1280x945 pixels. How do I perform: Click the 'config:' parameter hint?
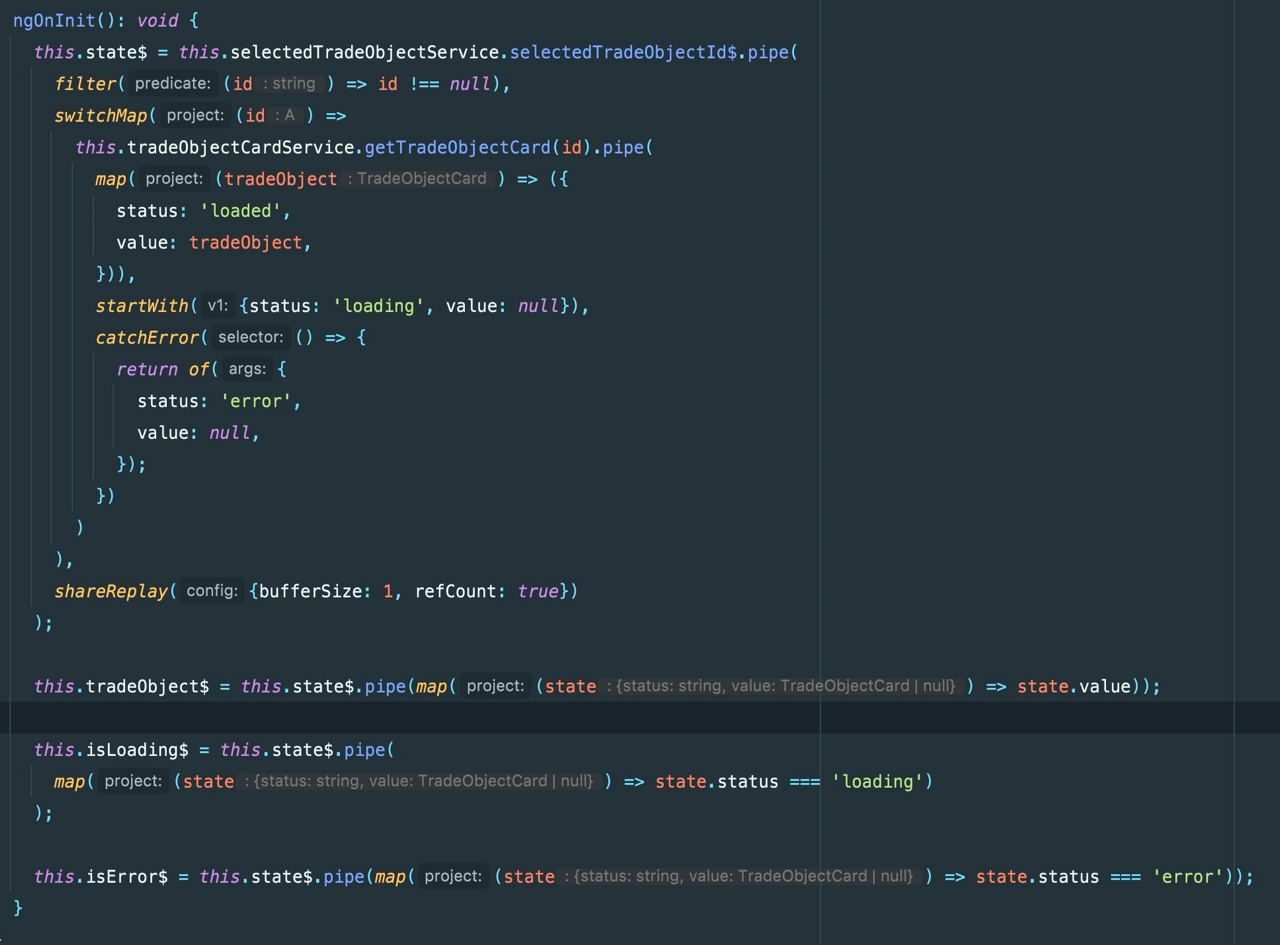pos(212,591)
